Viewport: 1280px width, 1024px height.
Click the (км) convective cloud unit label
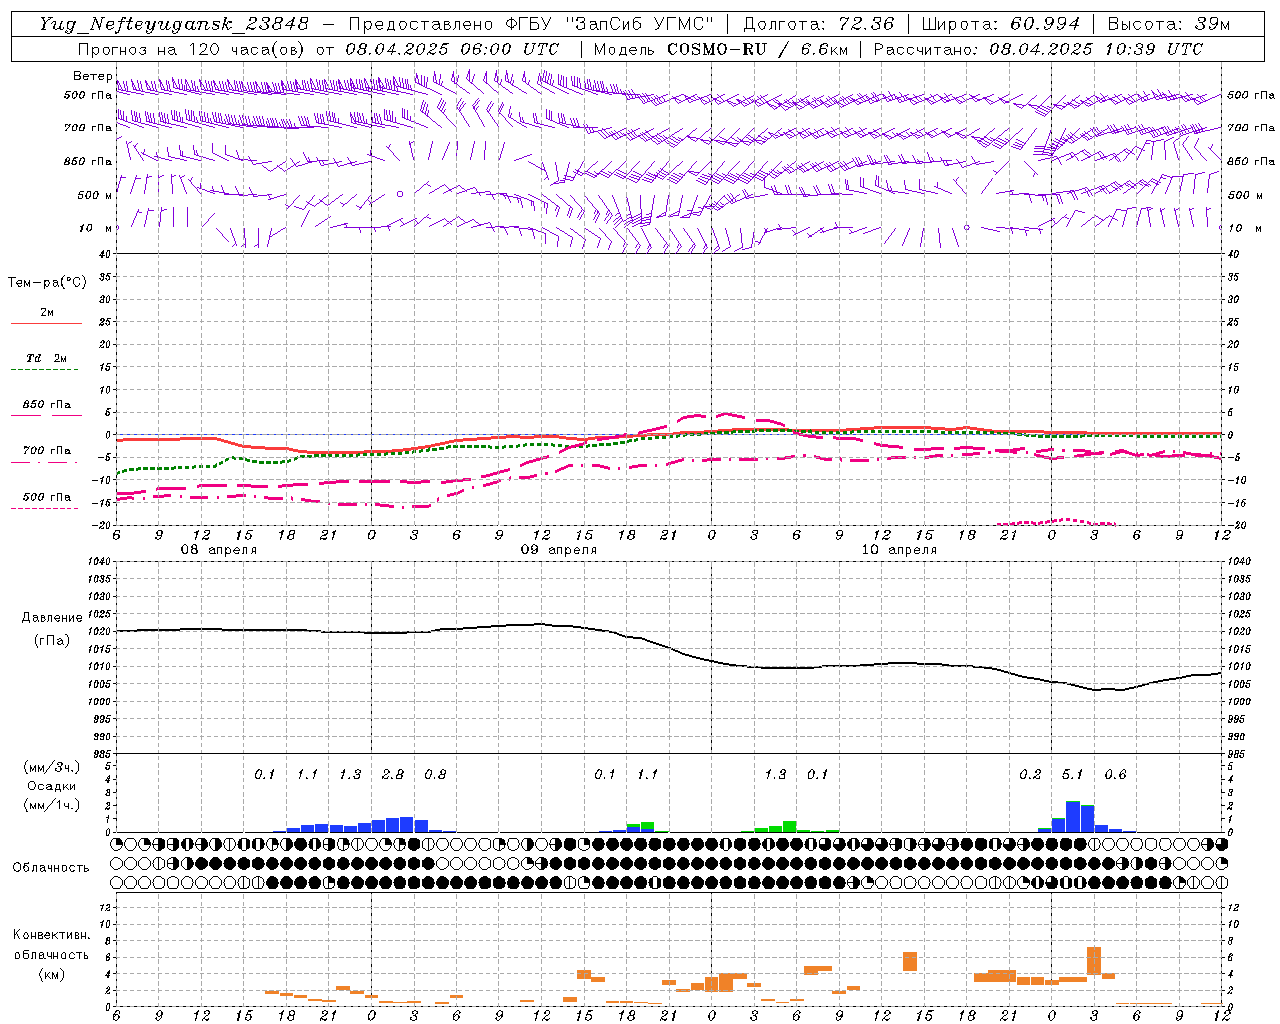[51, 974]
